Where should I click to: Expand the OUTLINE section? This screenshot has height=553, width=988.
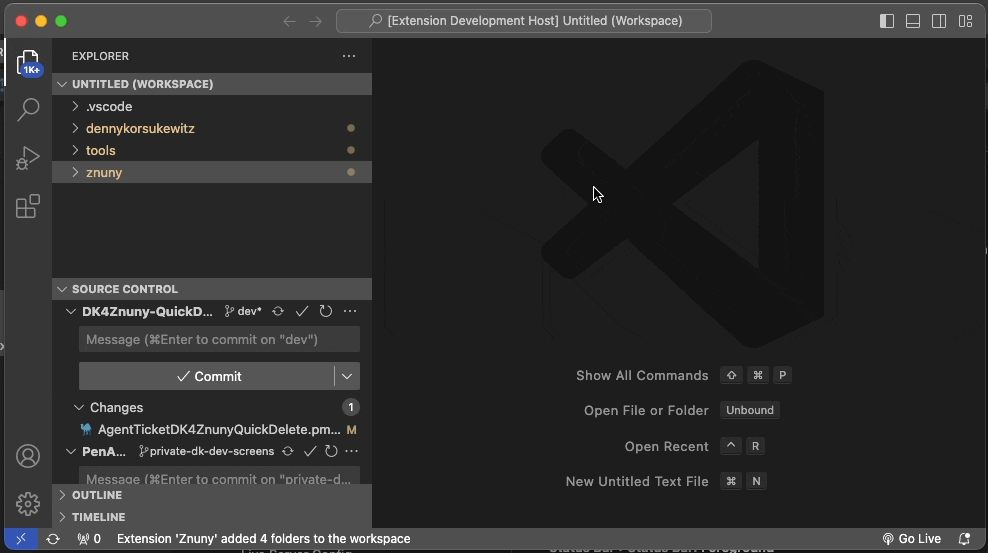pyautogui.click(x=212, y=495)
